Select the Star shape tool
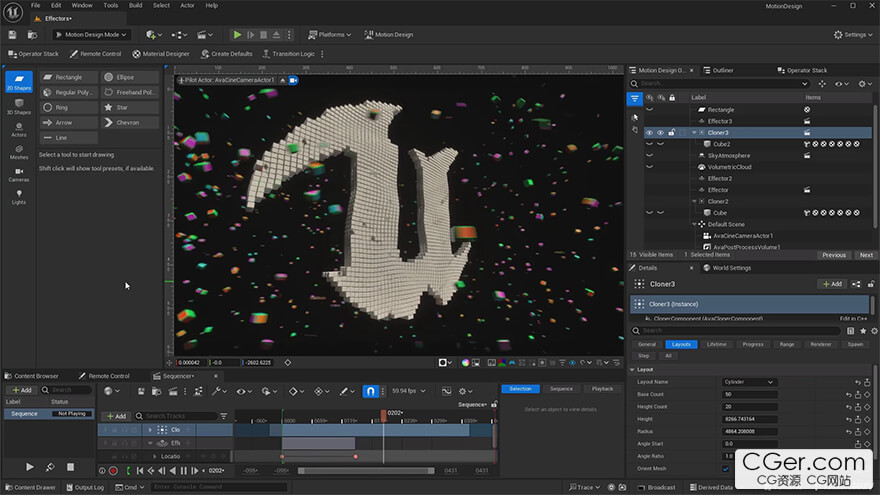 point(130,107)
